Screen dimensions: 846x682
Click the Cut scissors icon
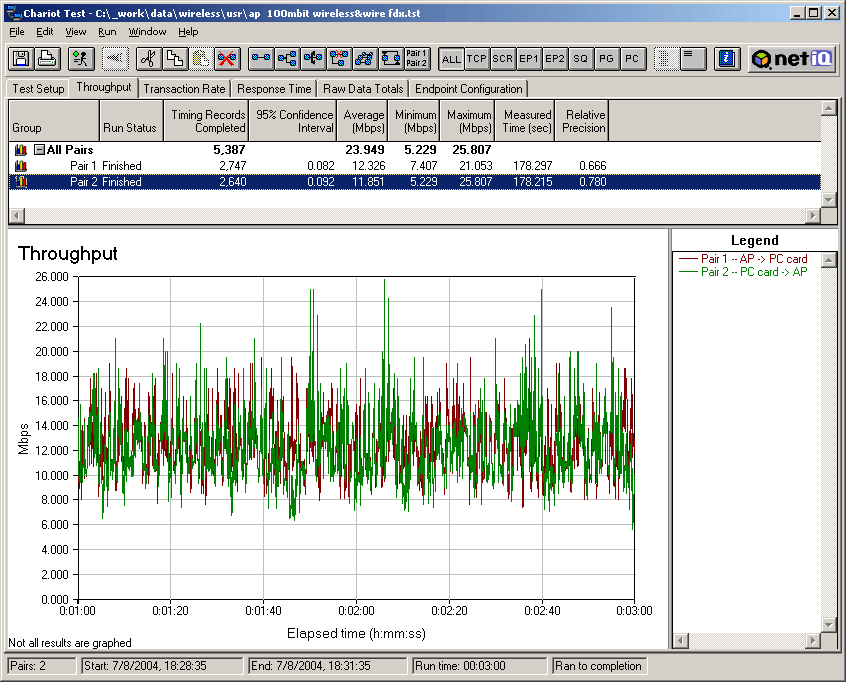tap(148, 59)
